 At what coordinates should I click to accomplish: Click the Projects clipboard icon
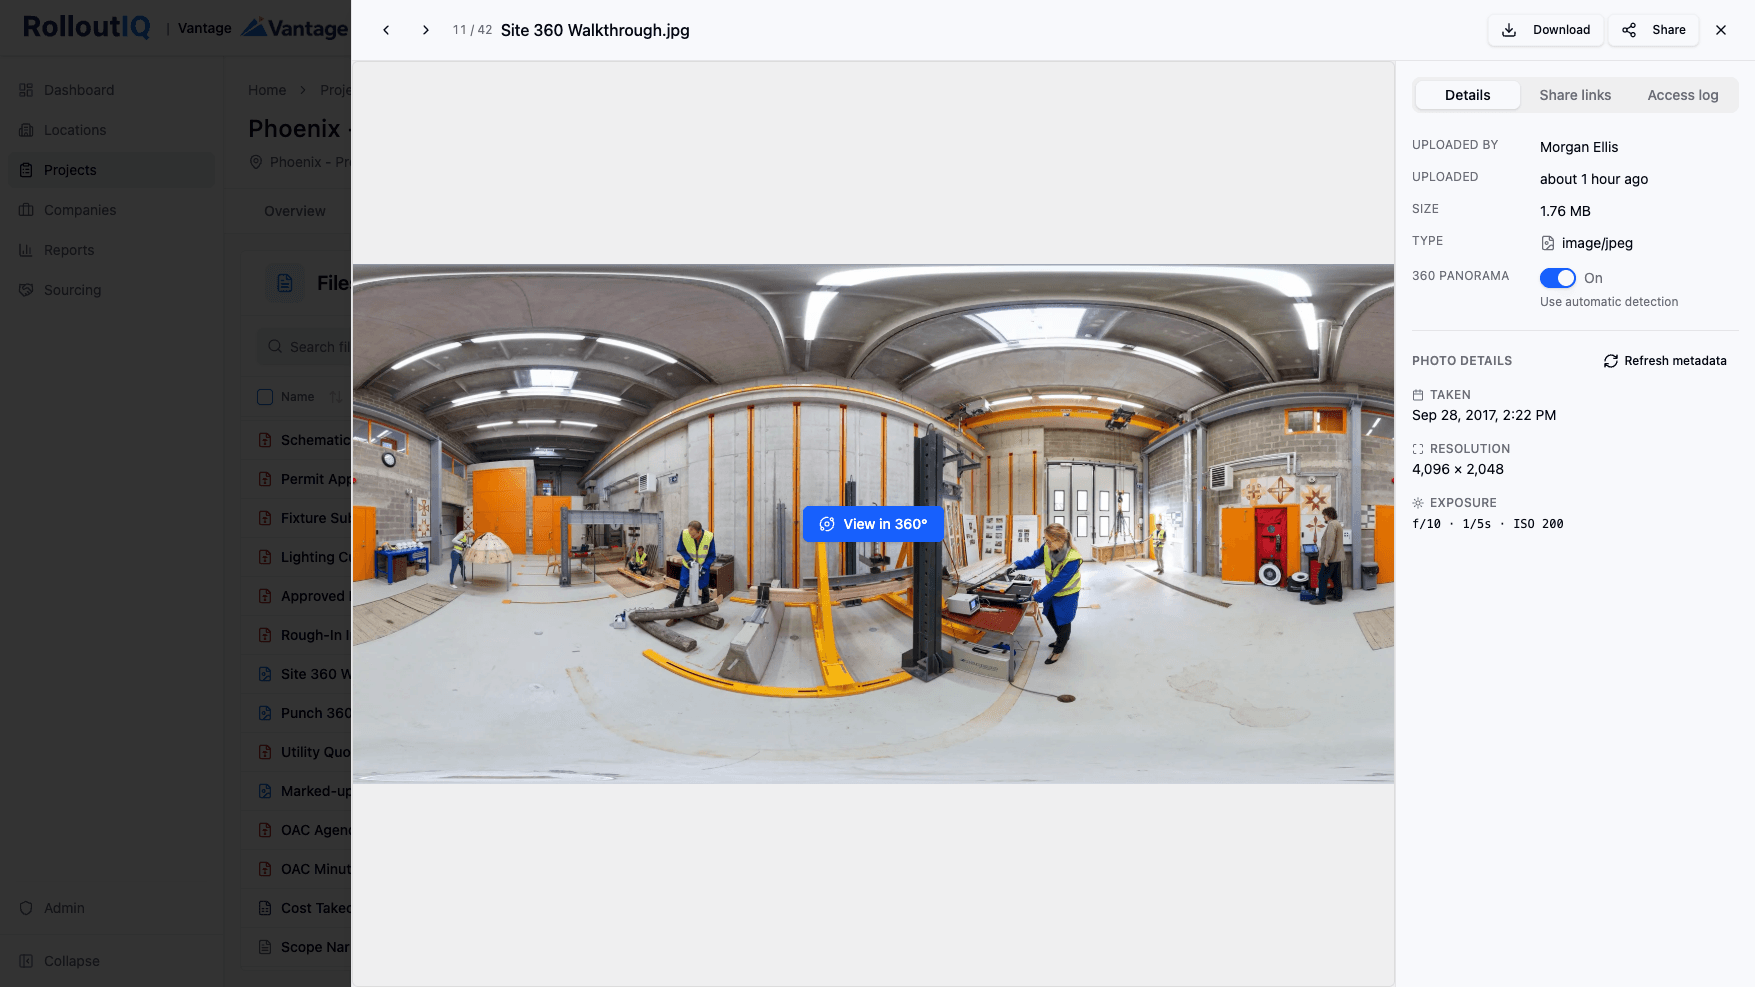[x=26, y=170]
